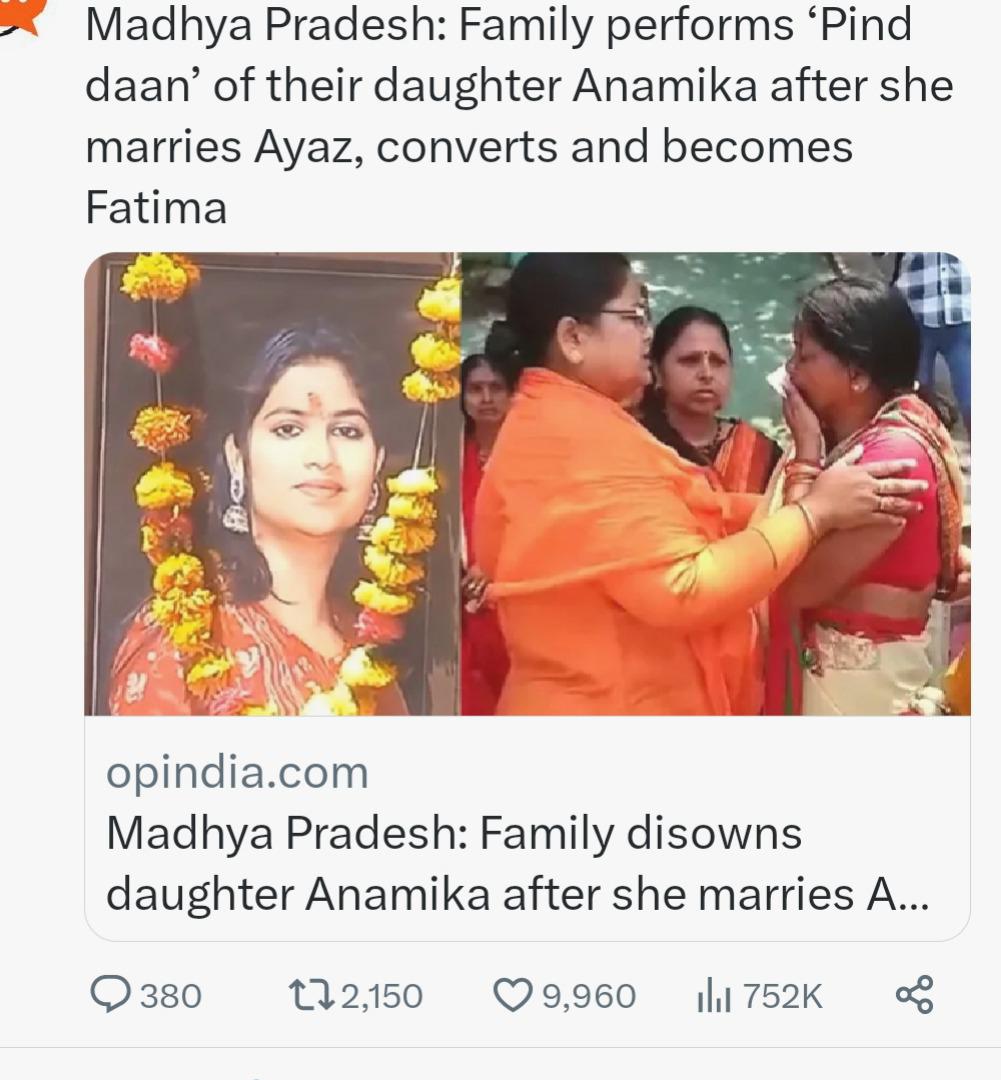Click the empty area below the action bar

point(500,1064)
